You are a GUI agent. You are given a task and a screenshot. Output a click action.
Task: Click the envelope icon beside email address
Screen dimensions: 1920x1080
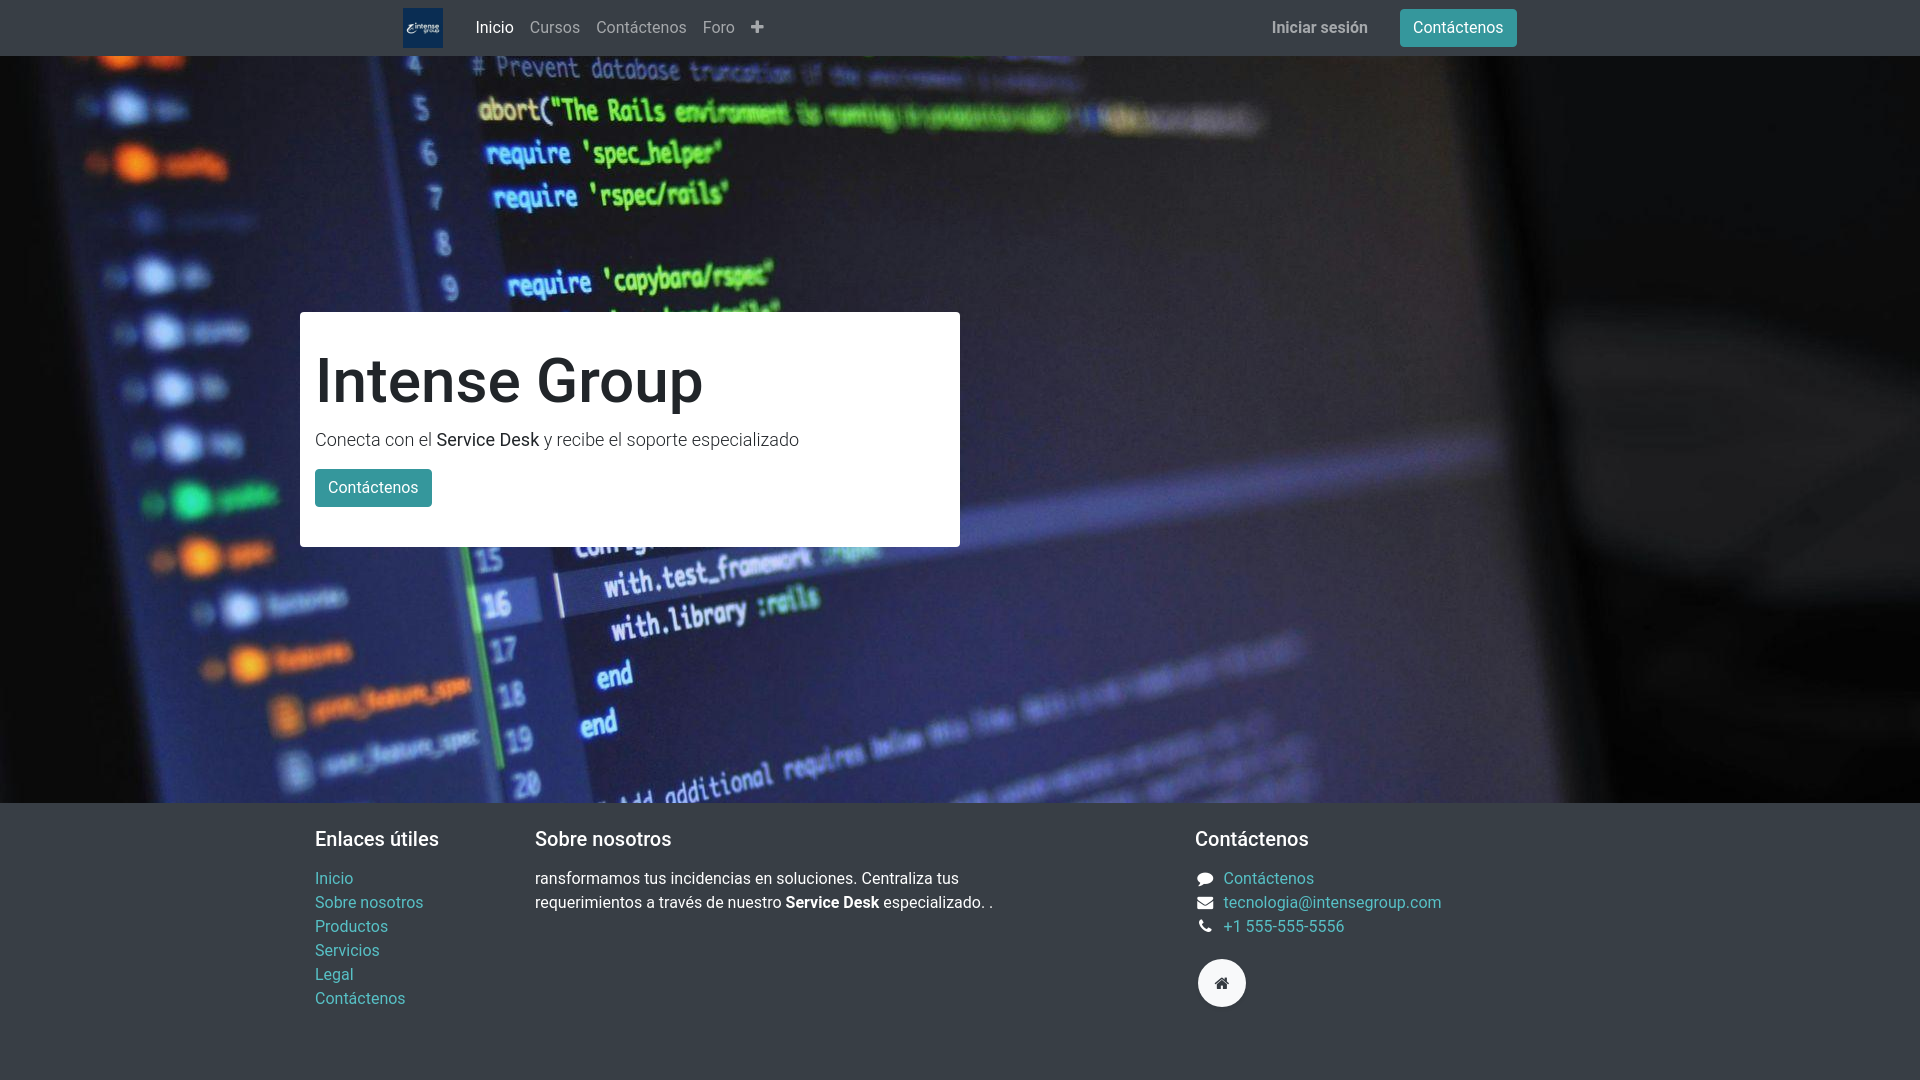click(x=1205, y=903)
